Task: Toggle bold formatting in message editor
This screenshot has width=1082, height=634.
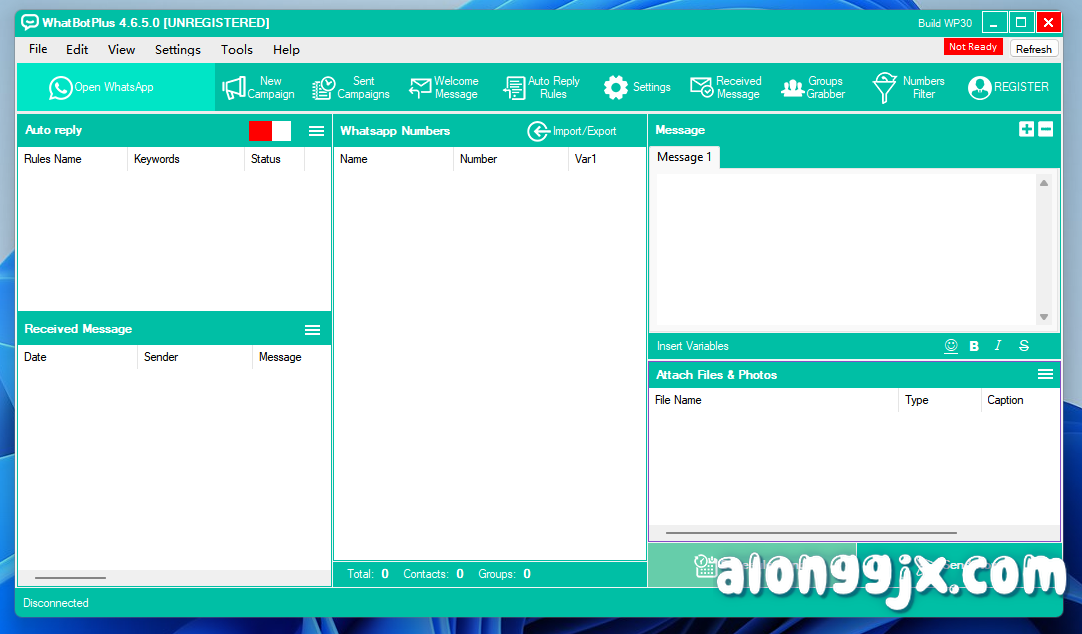Action: 973,345
